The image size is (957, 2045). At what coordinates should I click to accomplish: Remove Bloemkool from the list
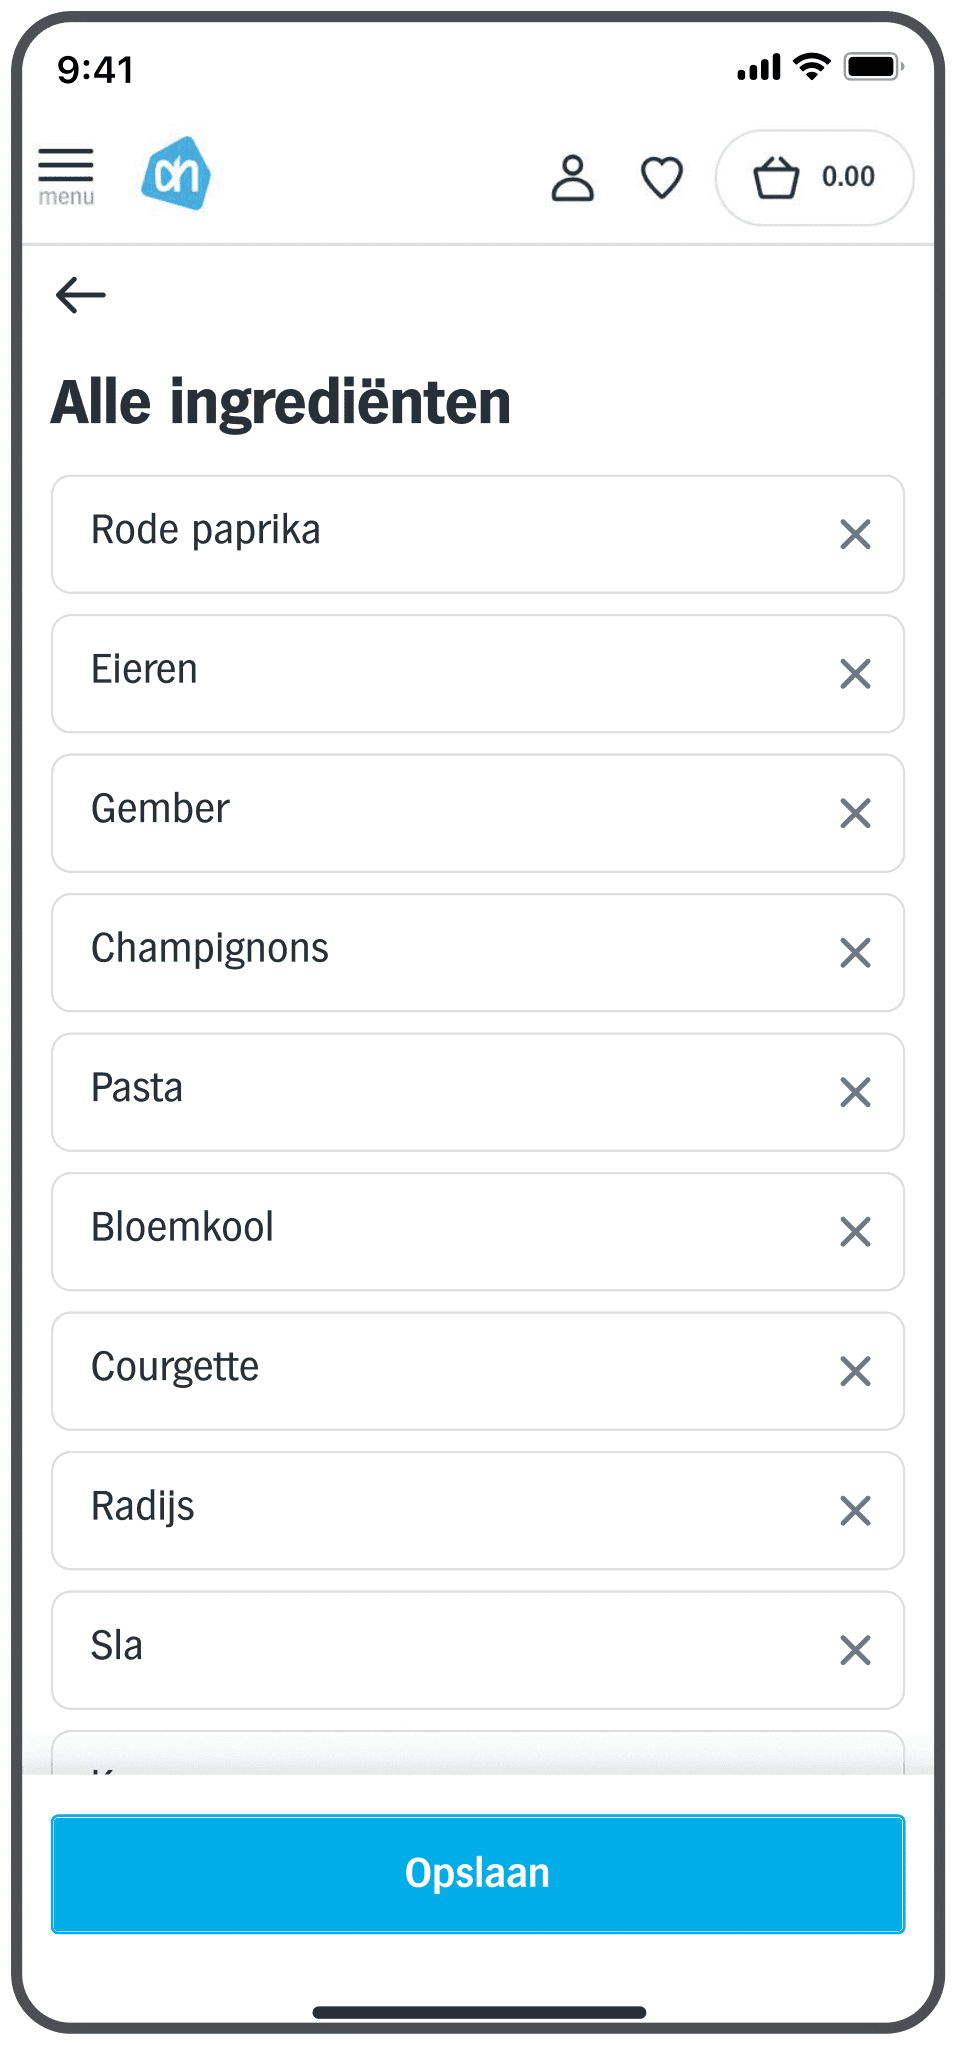click(855, 1232)
